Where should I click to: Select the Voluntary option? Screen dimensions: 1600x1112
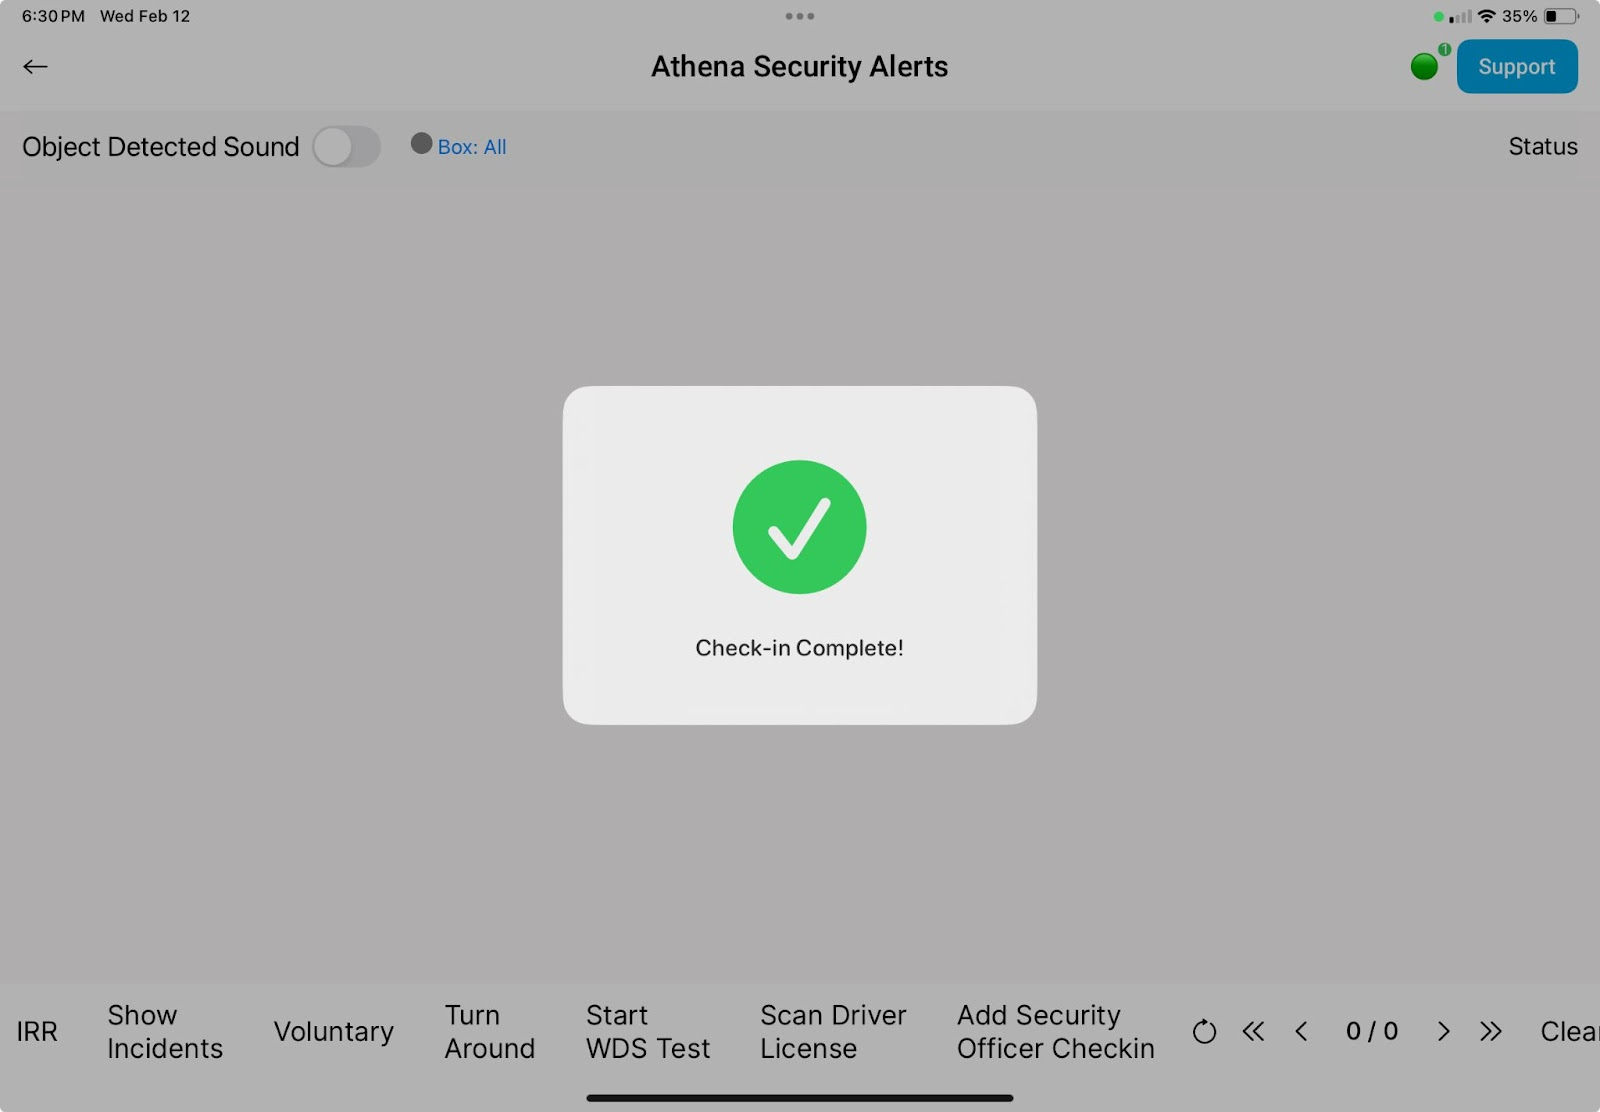[334, 1032]
